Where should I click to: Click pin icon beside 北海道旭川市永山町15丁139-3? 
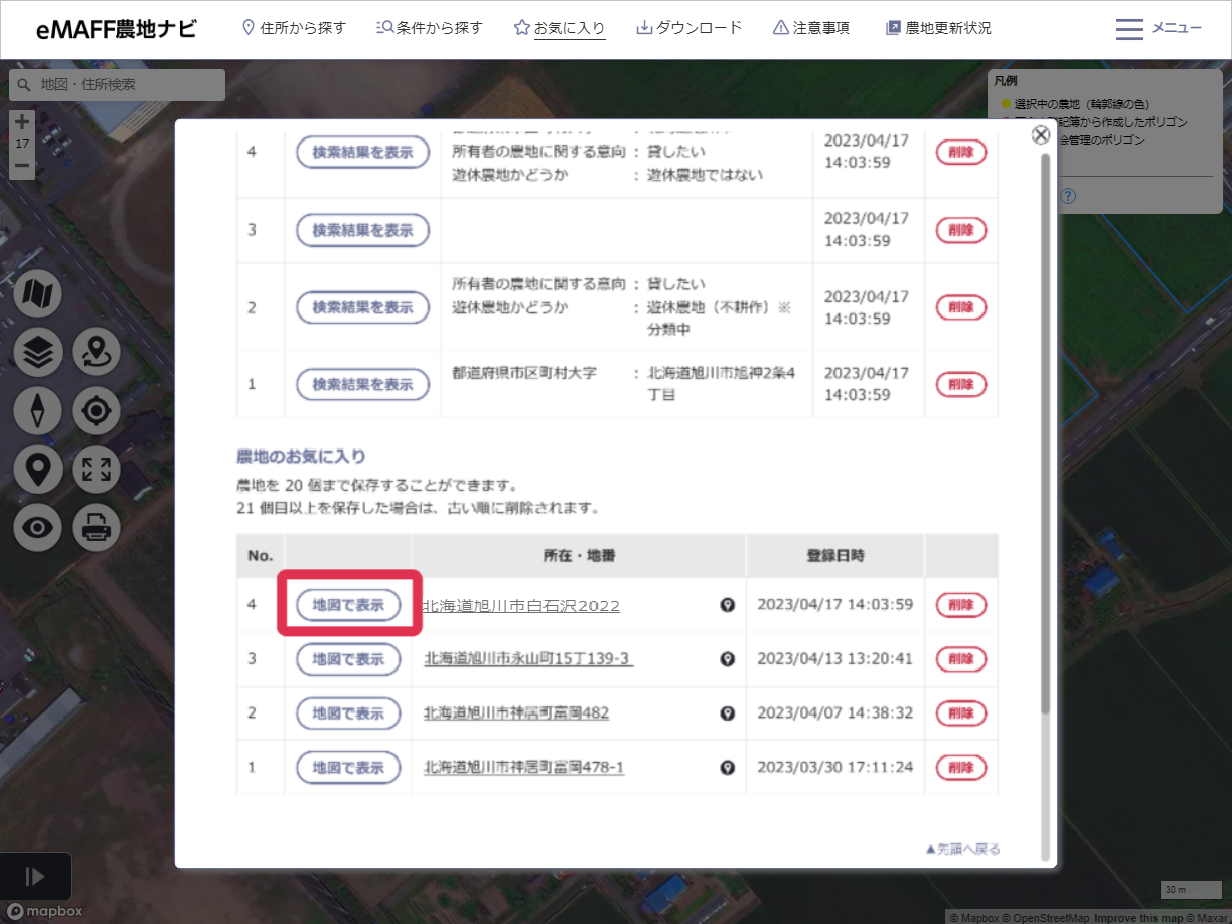pos(728,659)
